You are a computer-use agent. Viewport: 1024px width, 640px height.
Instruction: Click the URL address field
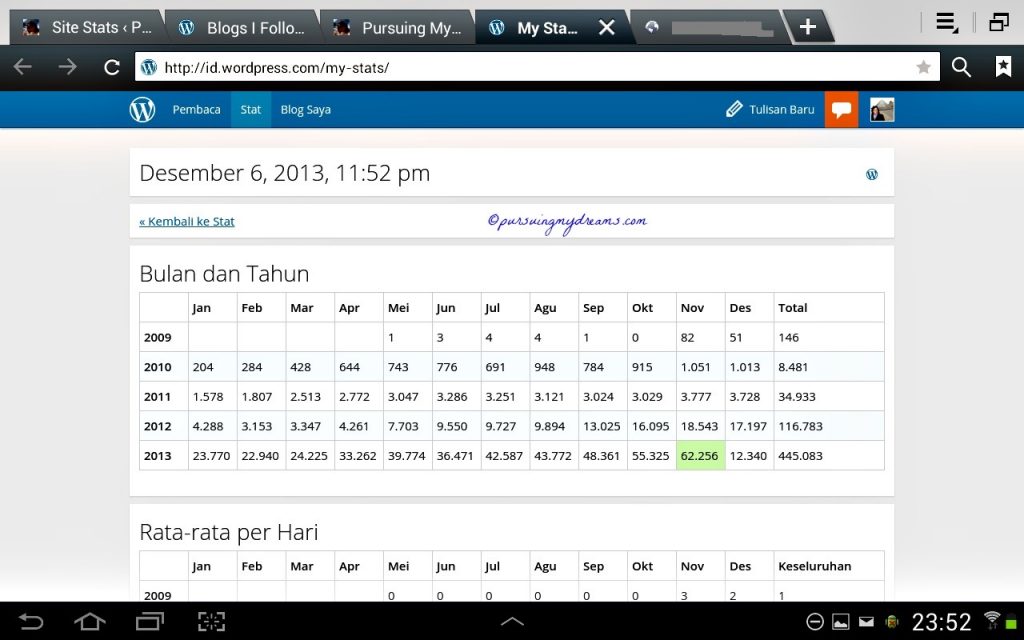530,67
